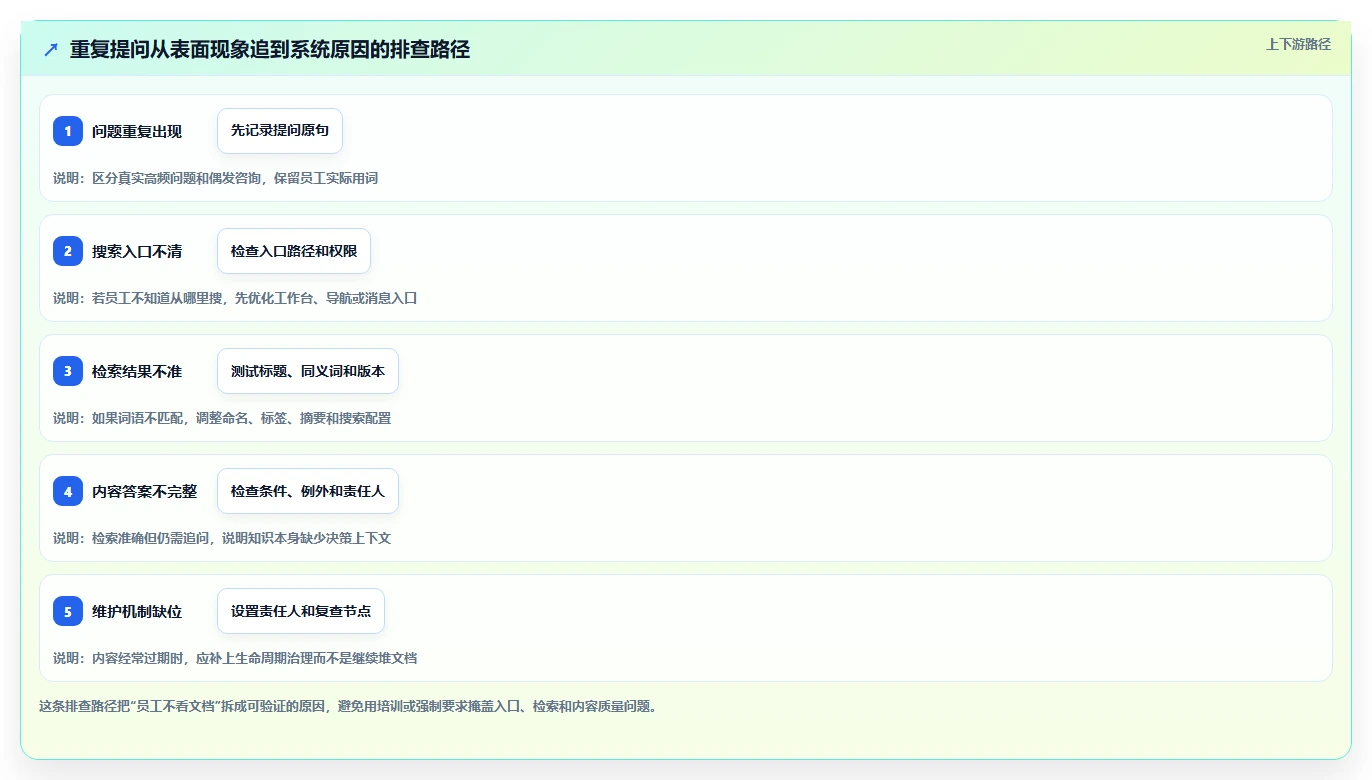Click the title 重复提问从表面现象追到系统原因的排查路径

(270, 50)
